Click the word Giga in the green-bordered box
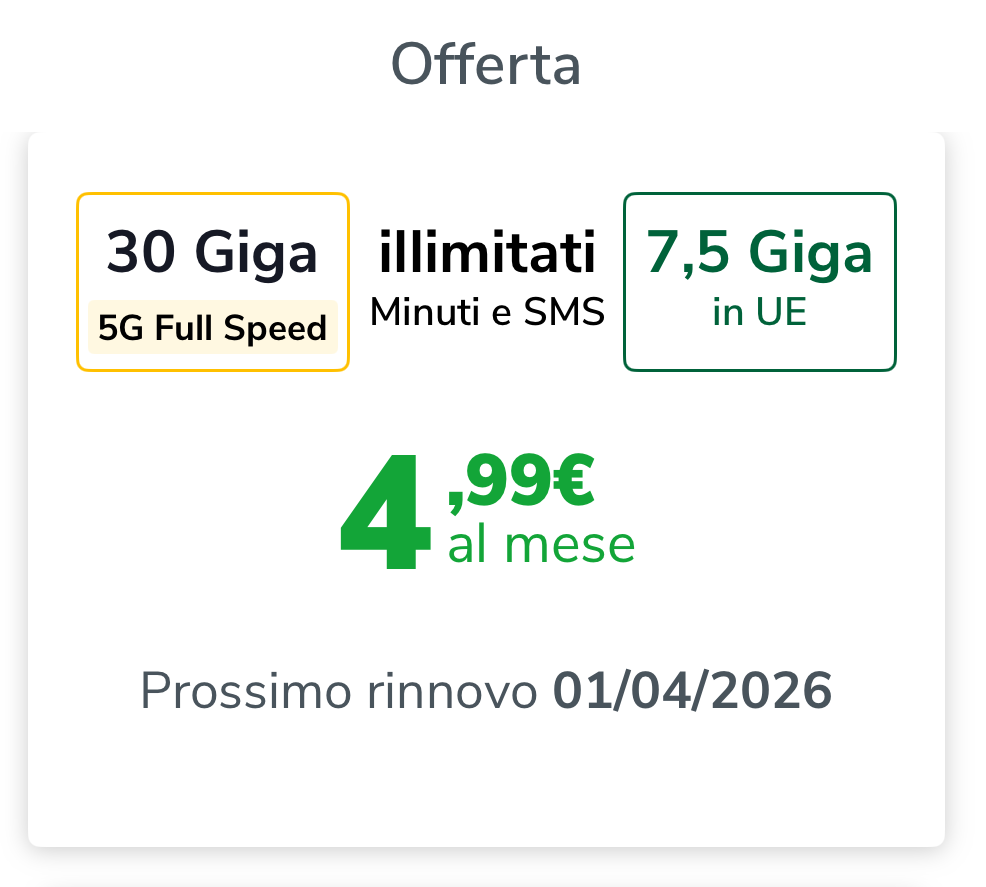 point(811,254)
